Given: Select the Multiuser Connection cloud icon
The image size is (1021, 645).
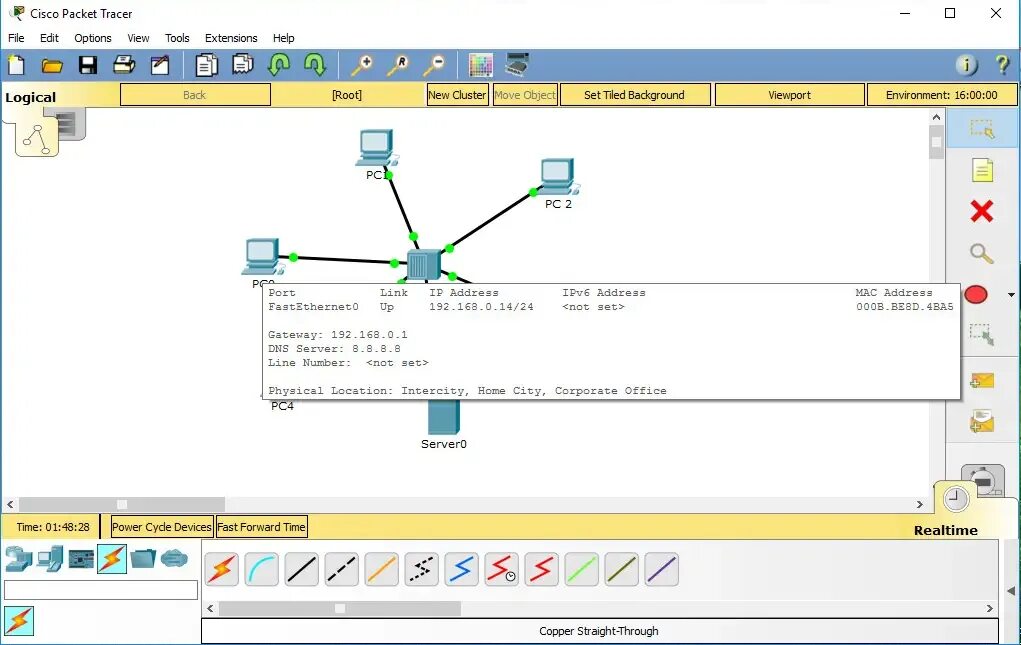Looking at the screenshot, I should 174,558.
